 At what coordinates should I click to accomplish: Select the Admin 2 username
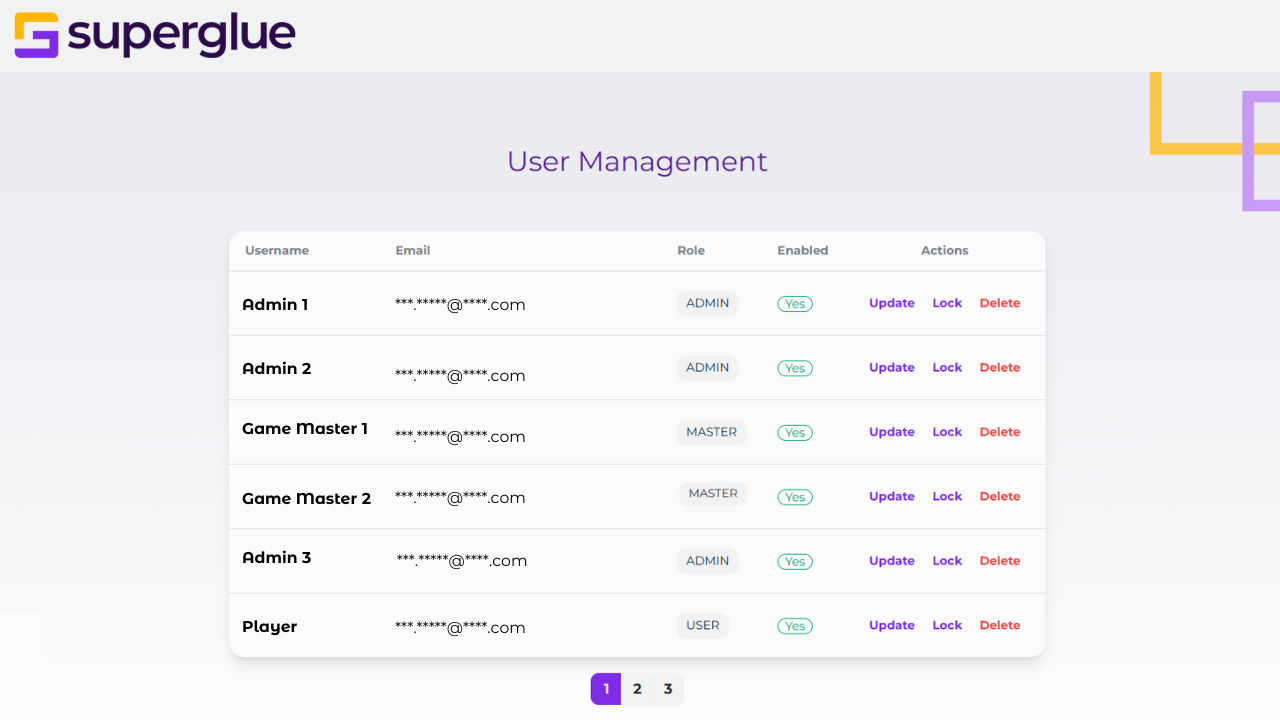click(x=277, y=369)
